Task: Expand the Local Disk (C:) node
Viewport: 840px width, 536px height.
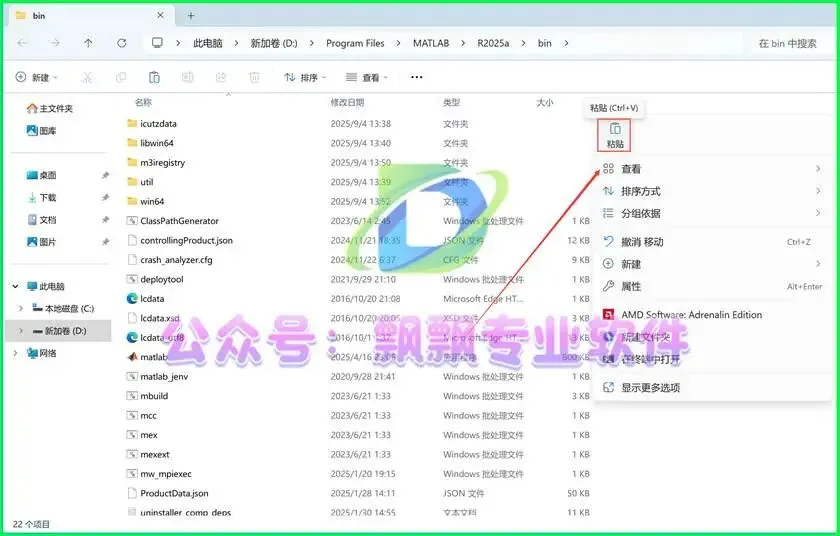Action: (21, 308)
